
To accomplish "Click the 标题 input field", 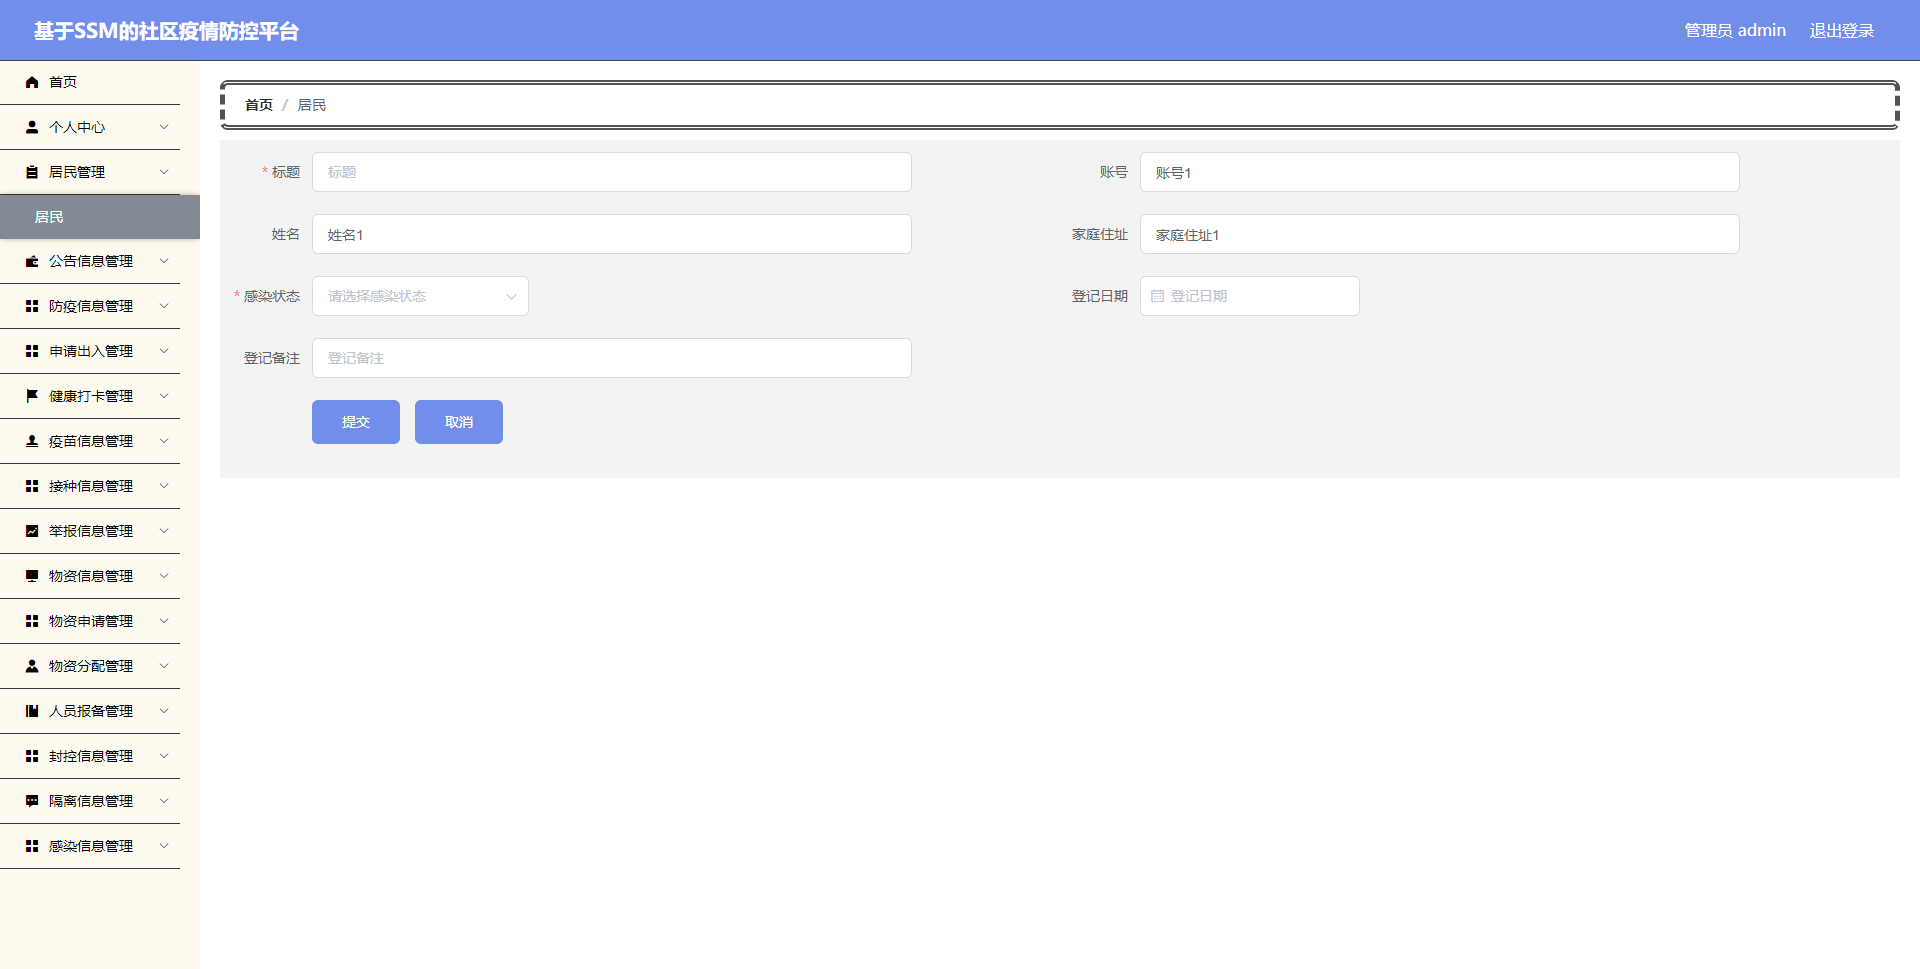I will coord(612,172).
